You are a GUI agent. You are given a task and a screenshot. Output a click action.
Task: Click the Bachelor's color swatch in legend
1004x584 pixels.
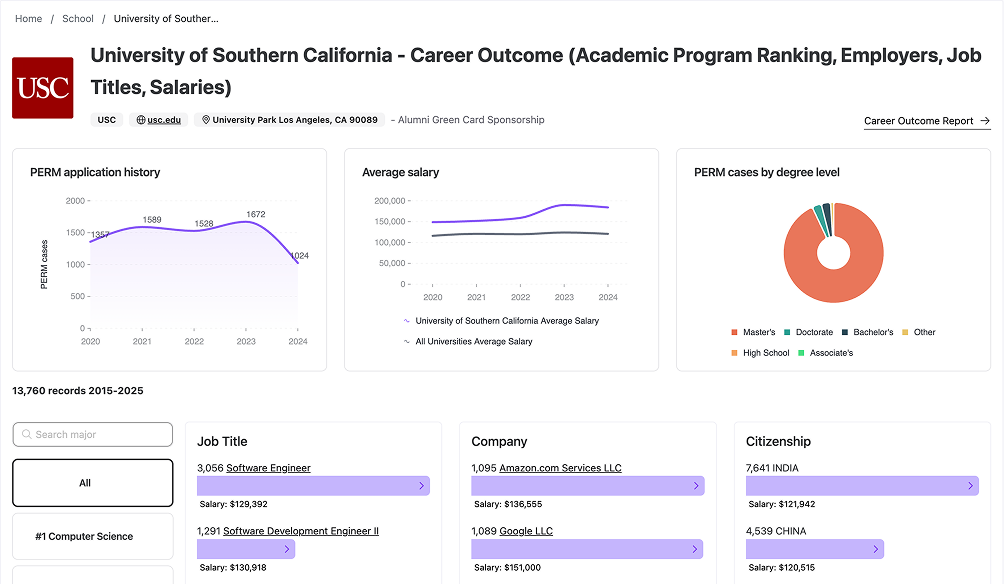tap(845, 332)
